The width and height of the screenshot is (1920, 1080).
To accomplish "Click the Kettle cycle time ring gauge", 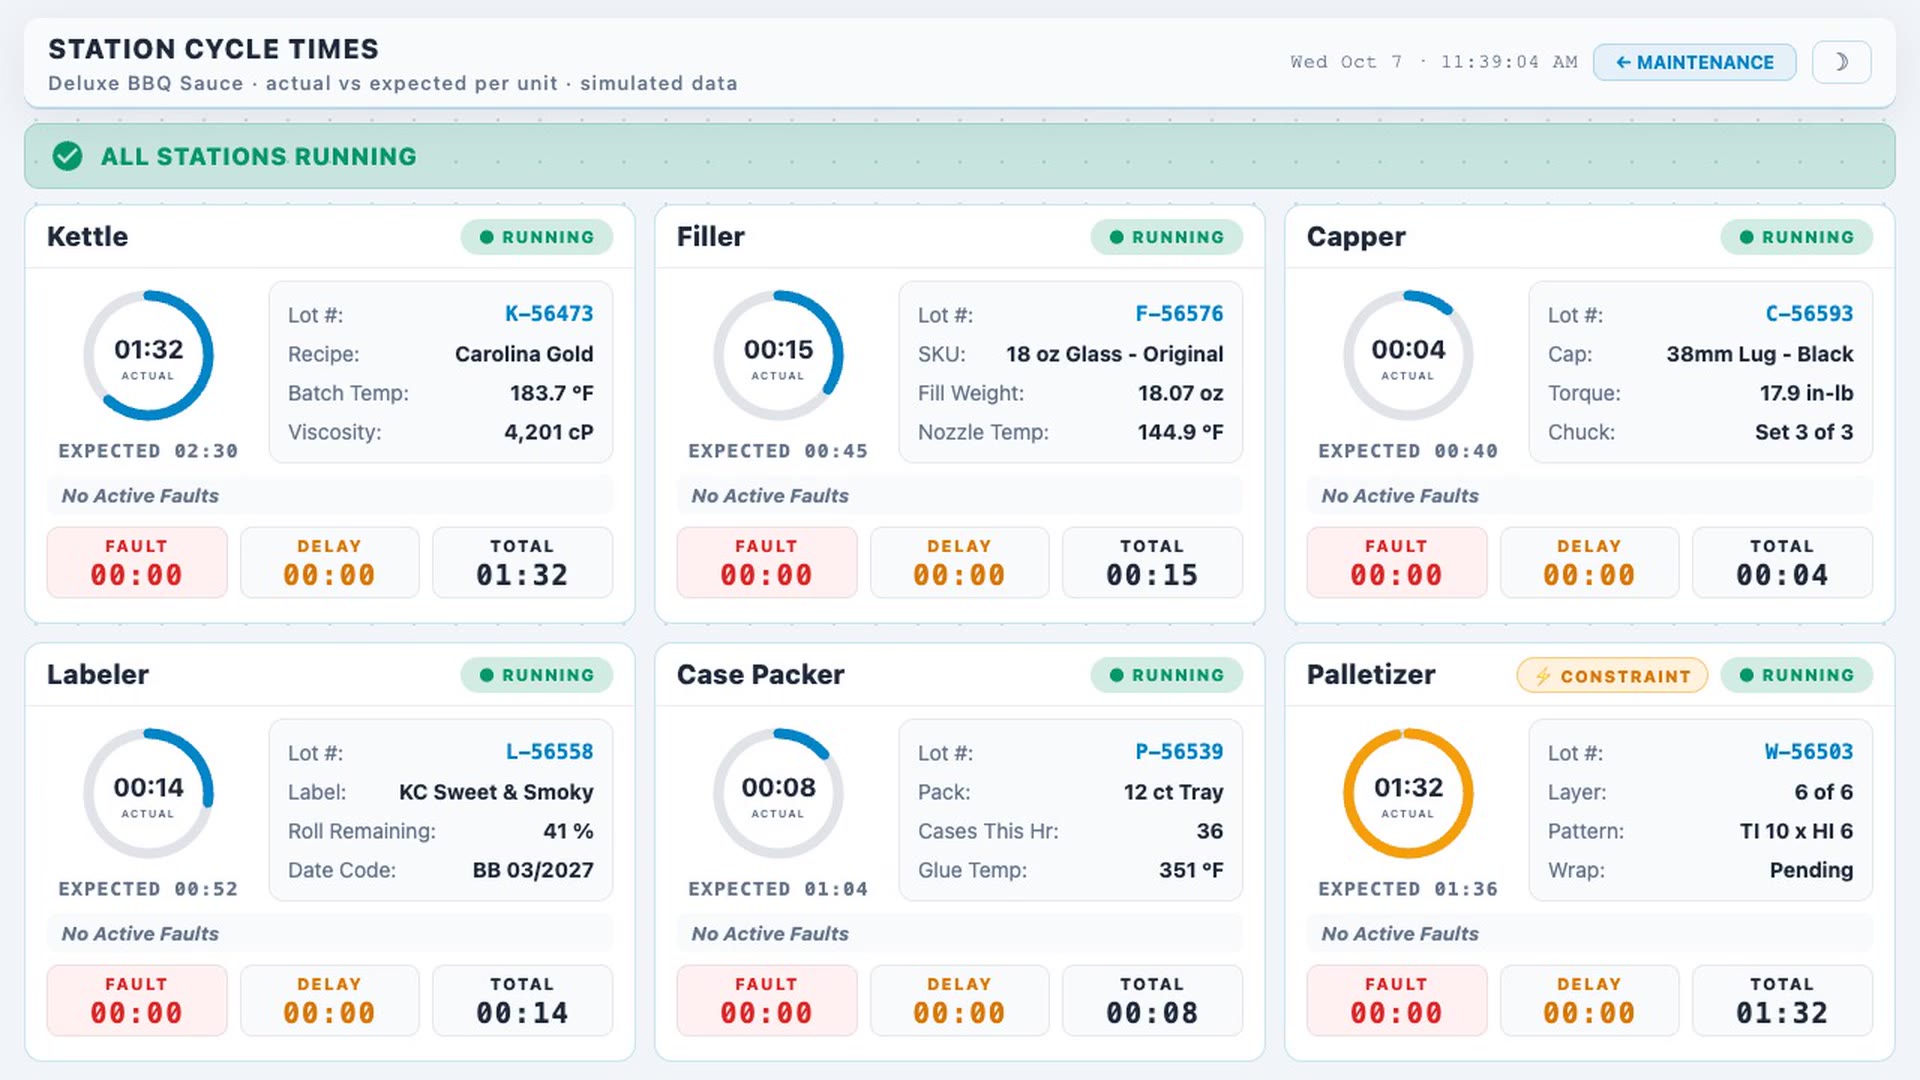I will [148, 355].
